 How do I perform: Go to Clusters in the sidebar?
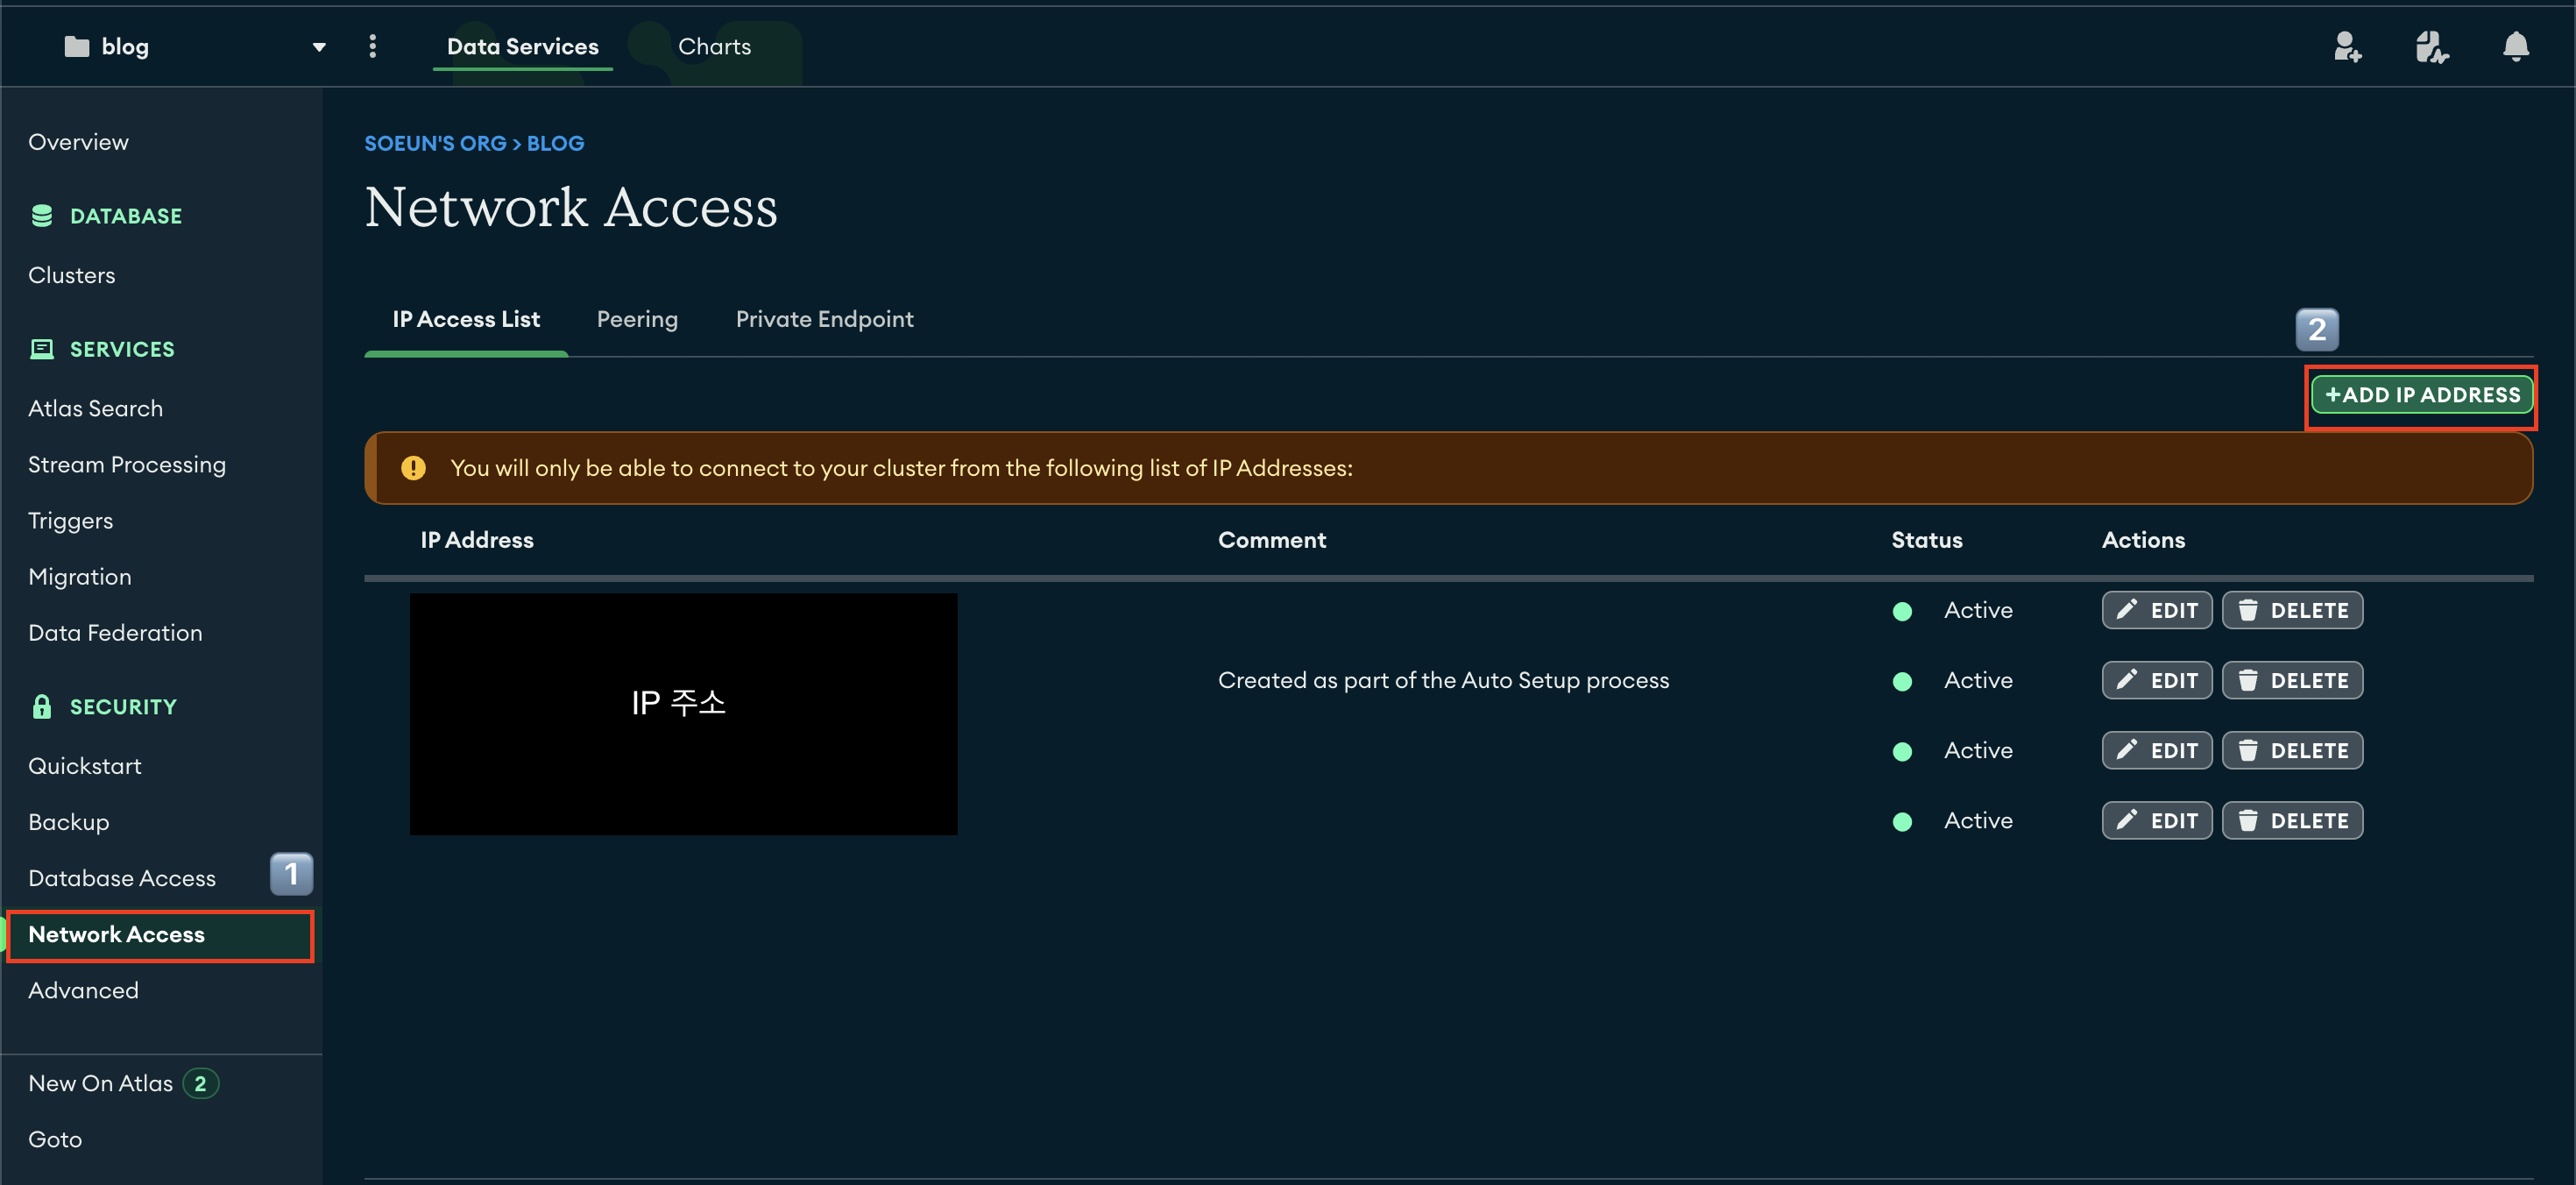click(x=72, y=275)
